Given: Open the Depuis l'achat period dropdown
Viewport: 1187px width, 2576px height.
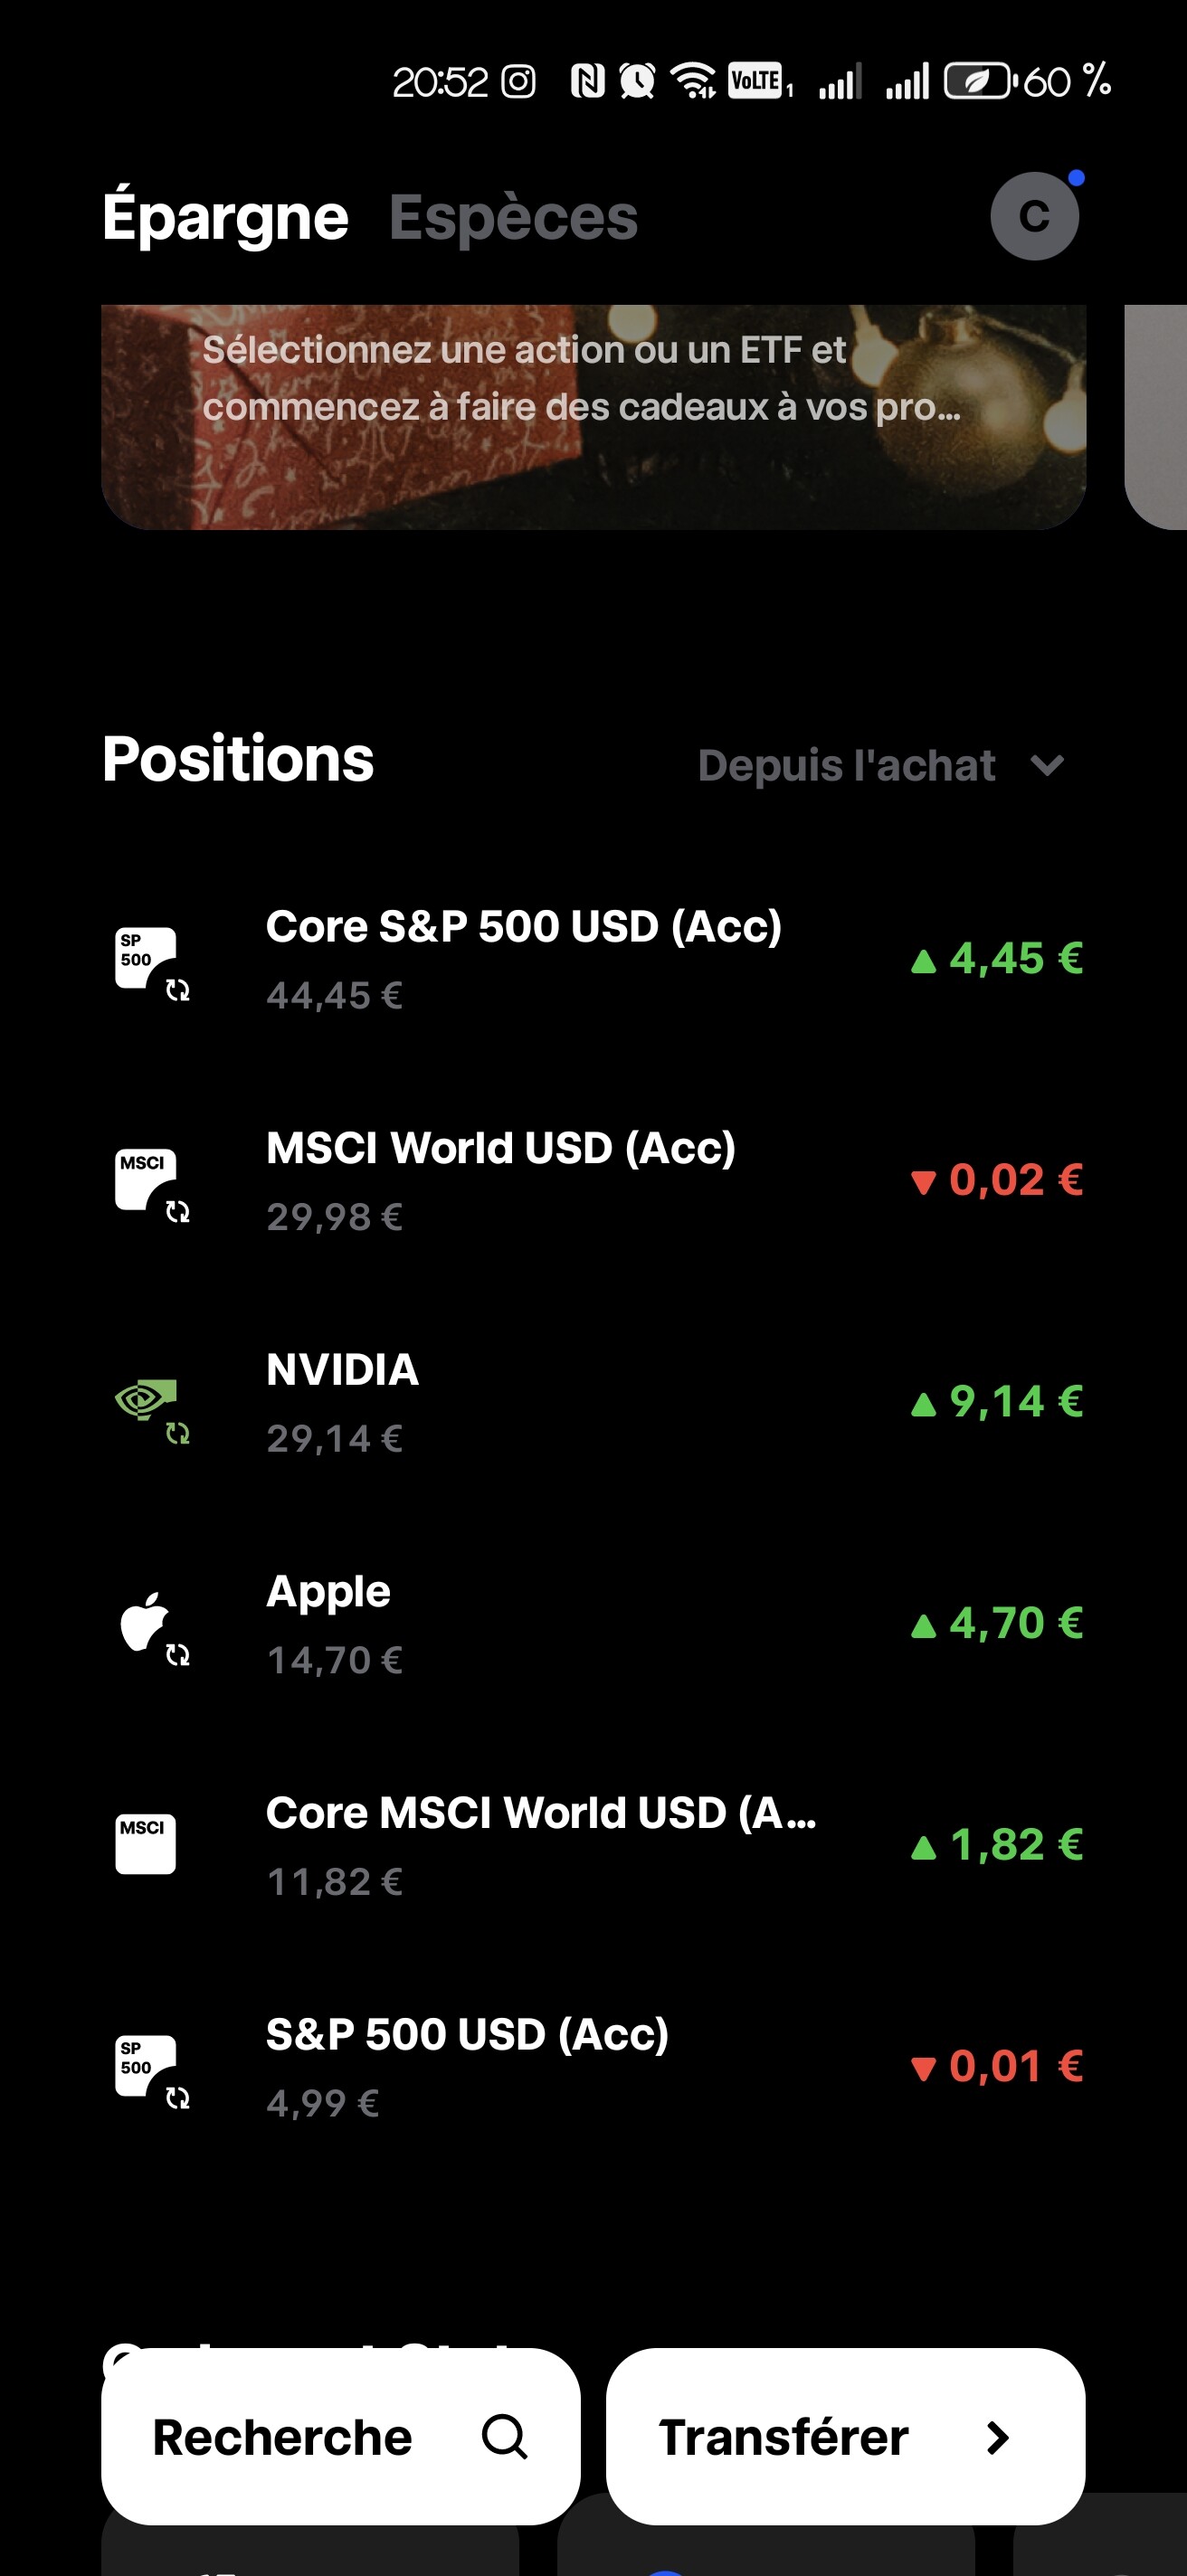Looking at the screenshot, I should coord(881,765).
